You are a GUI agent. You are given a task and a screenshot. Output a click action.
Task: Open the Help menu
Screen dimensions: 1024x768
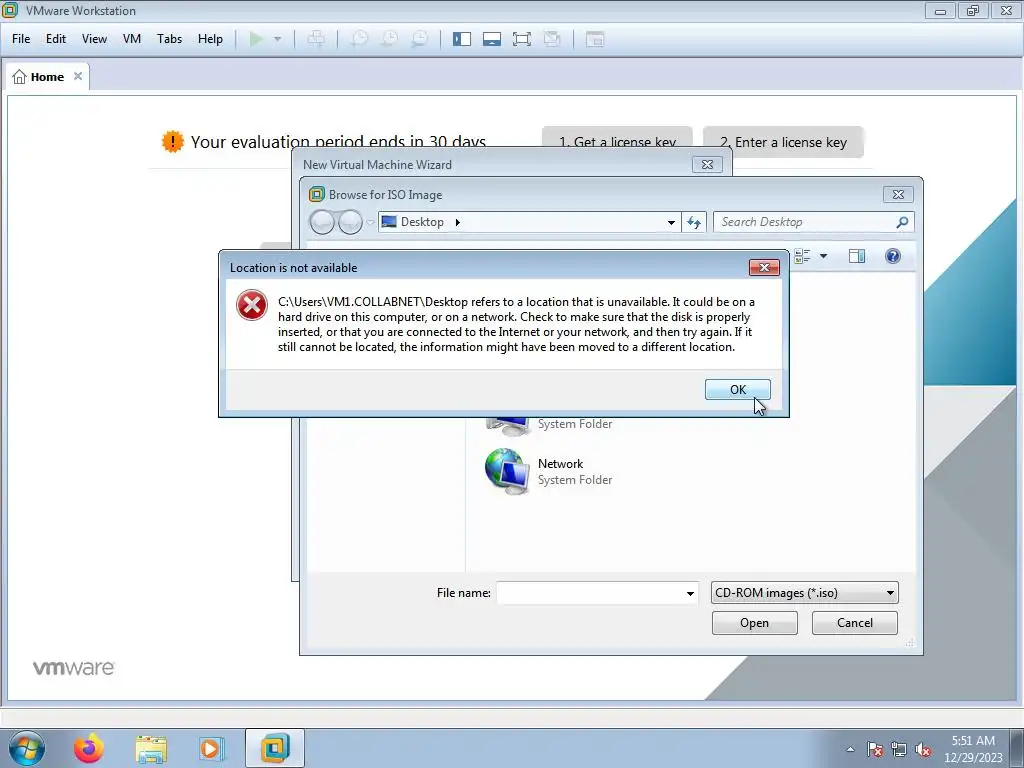coord(210,39)
